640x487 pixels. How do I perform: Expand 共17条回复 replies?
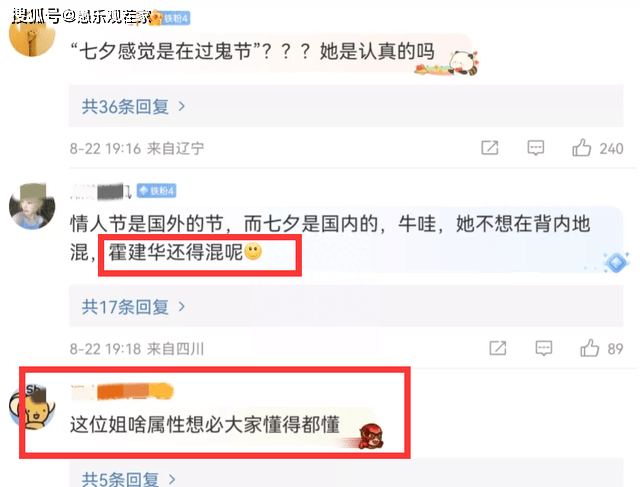point(133,307)
